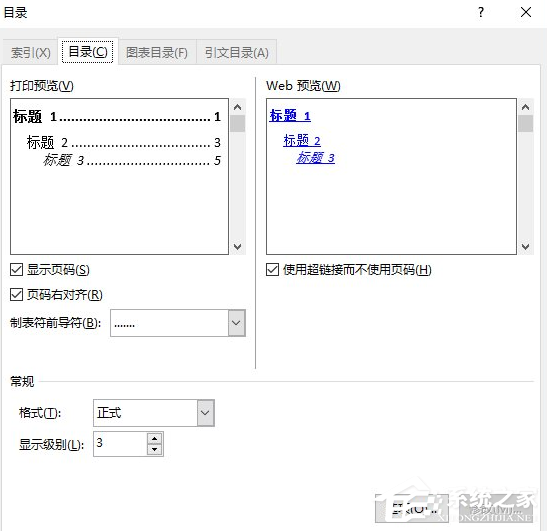Viewport: 547px width, 531px height.
Task: Uncheck 使用超链接而不使用页码(H)
Action: [272, 270]
